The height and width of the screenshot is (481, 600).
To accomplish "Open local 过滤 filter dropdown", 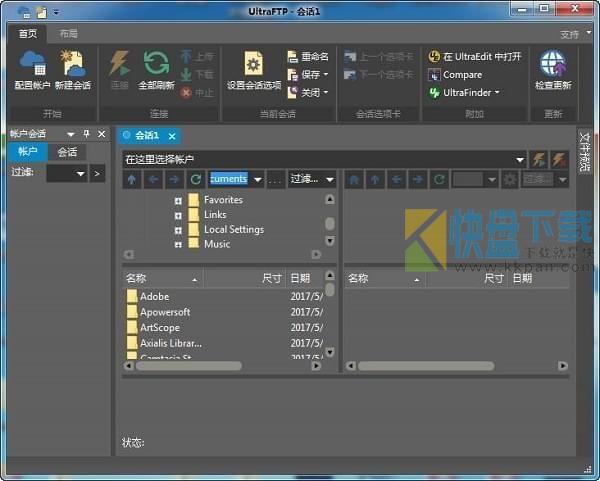I will pos(330,179).
